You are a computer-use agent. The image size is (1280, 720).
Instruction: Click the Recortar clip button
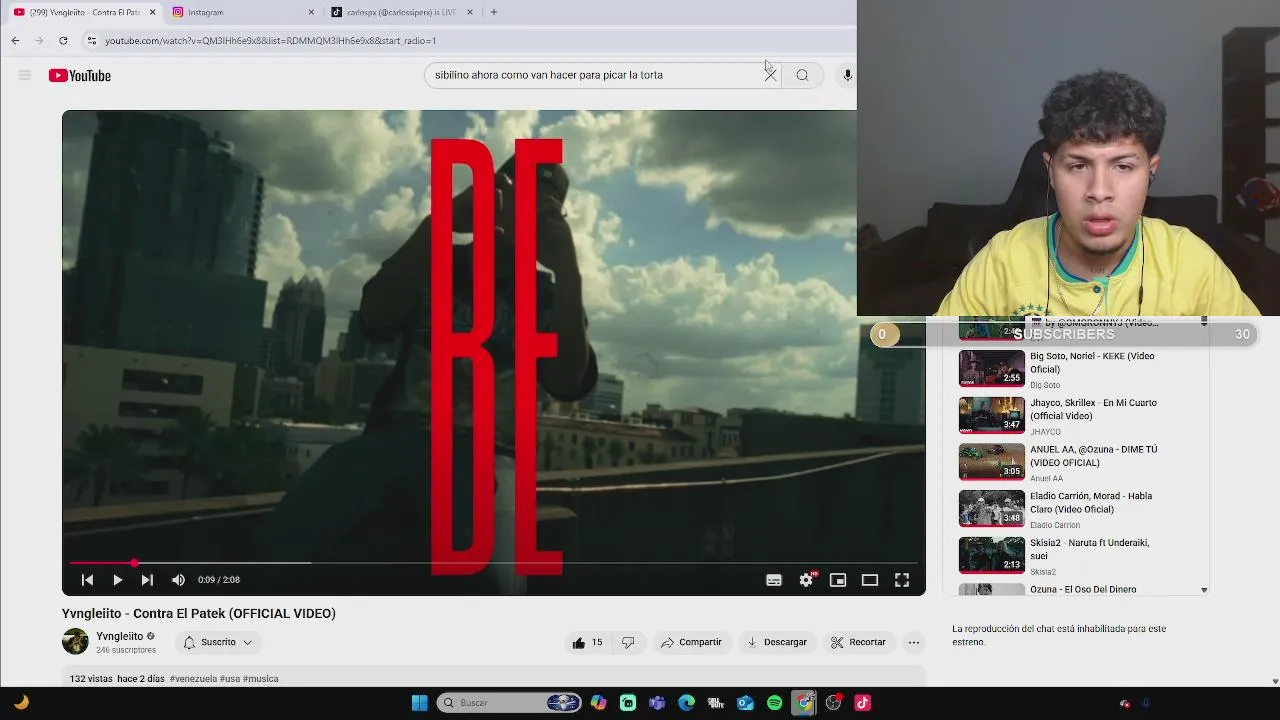858,642
